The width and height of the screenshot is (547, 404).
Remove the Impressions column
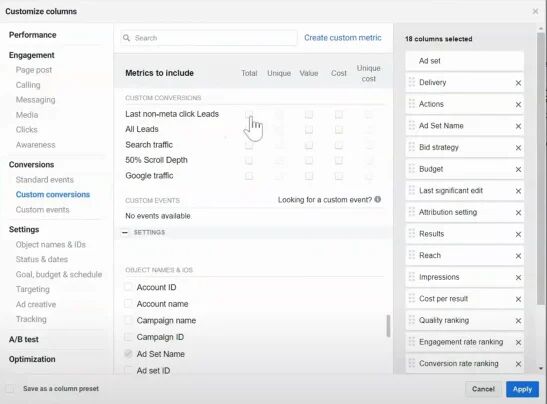point(518,278)
